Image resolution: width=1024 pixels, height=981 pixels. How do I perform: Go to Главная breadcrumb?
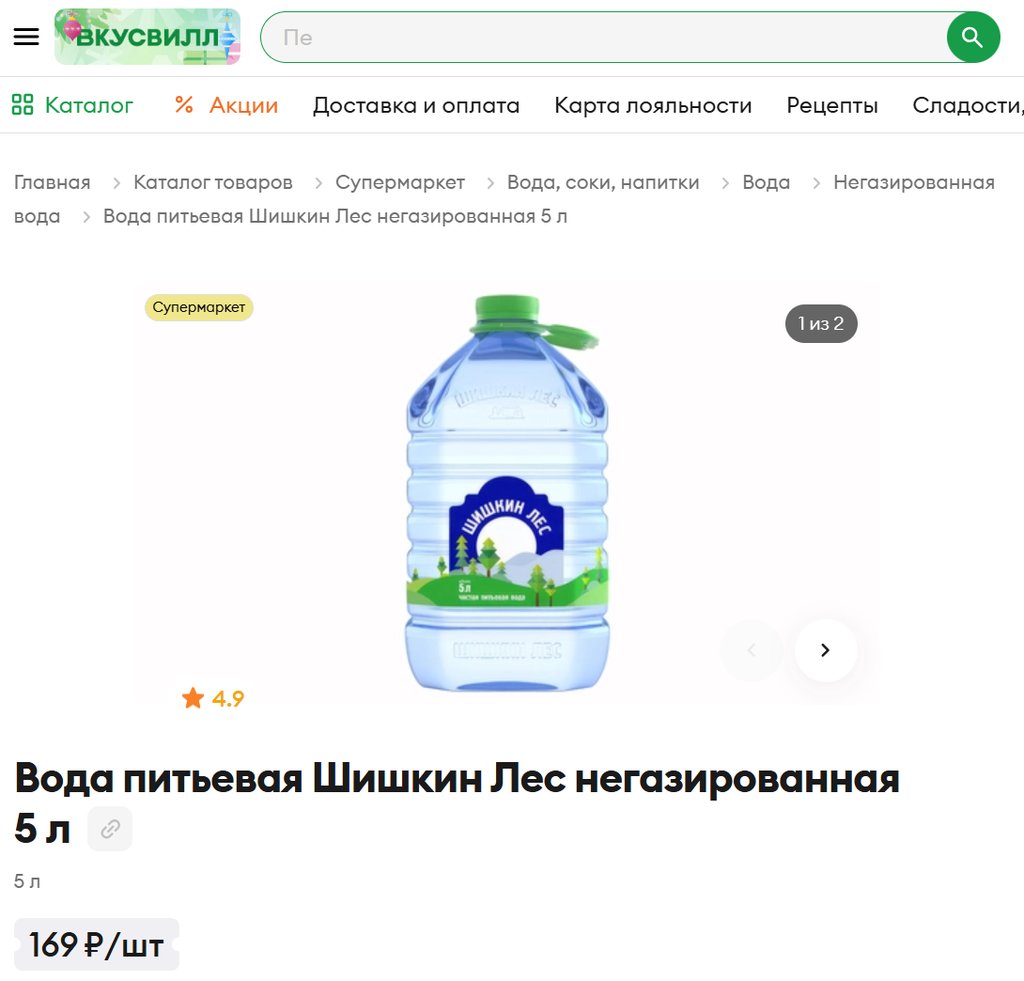tap(52, 182)
